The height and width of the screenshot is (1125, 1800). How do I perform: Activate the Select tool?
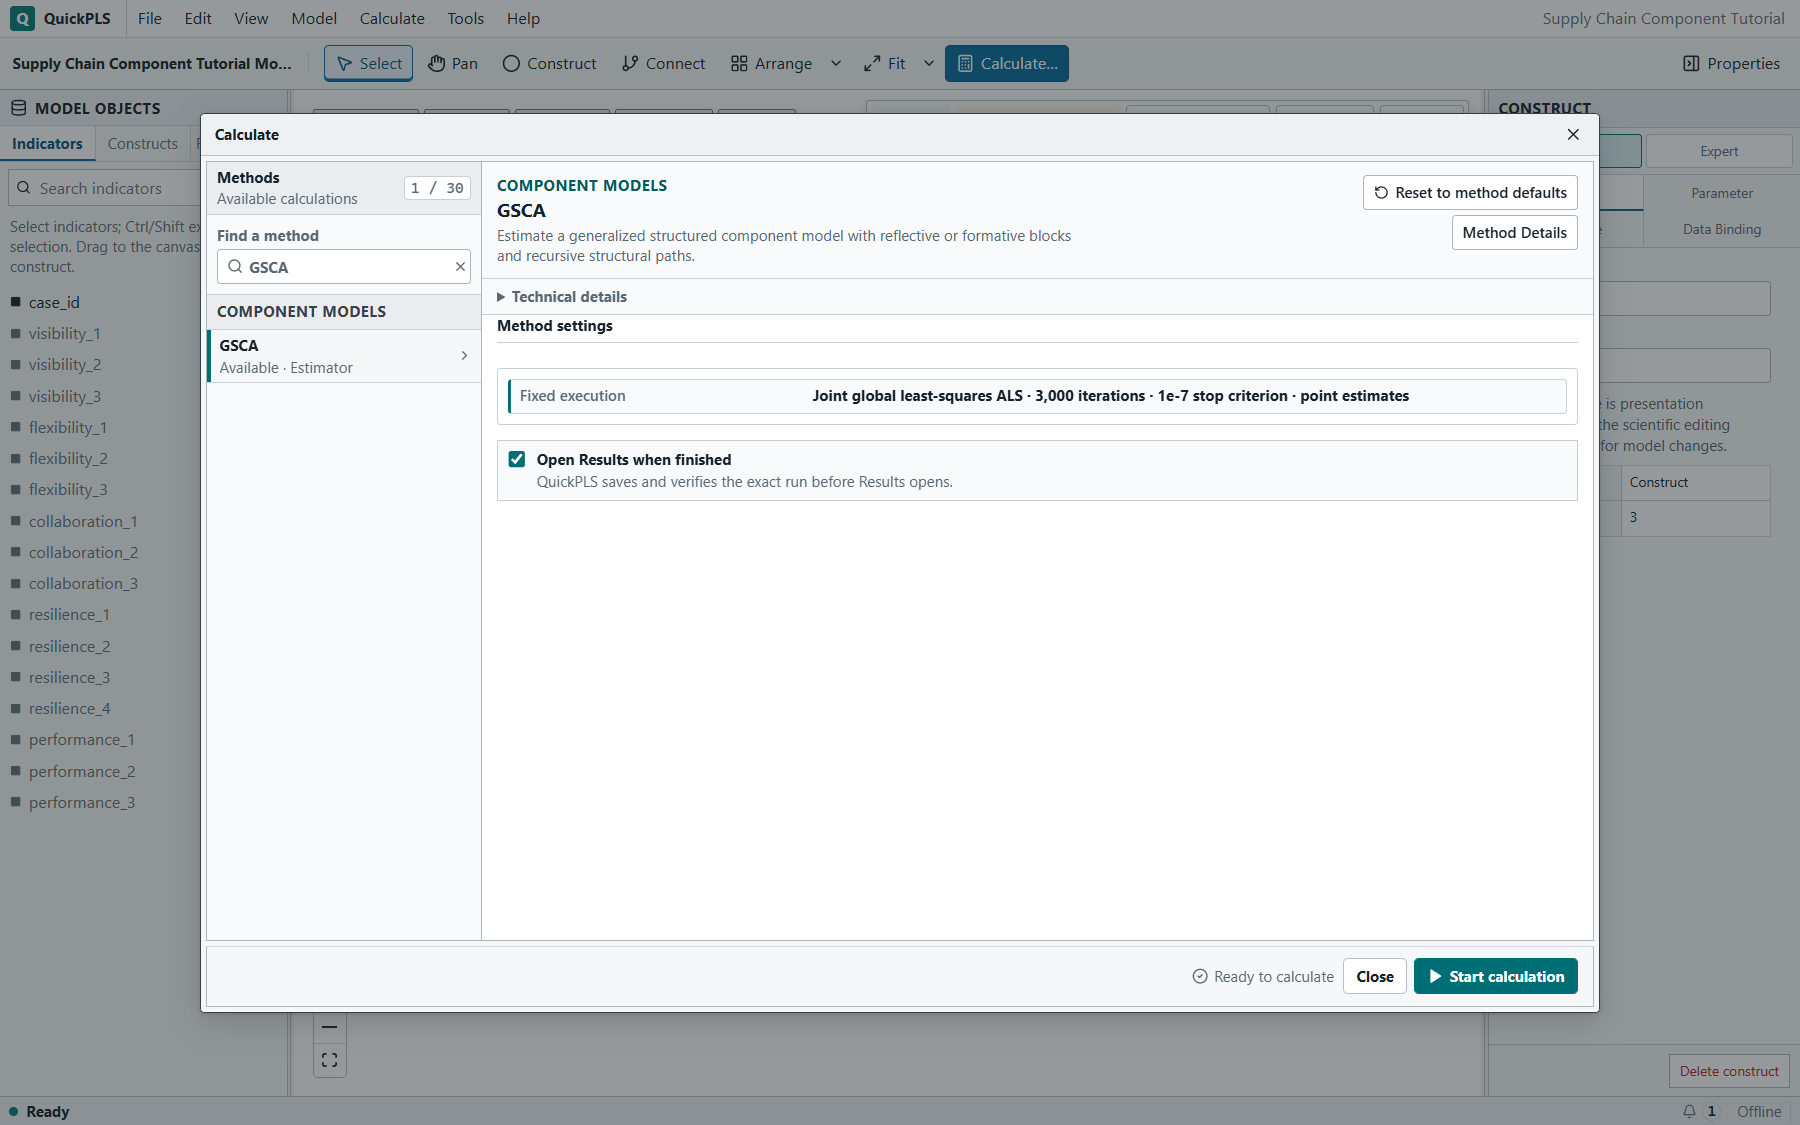tap(369, 63)
